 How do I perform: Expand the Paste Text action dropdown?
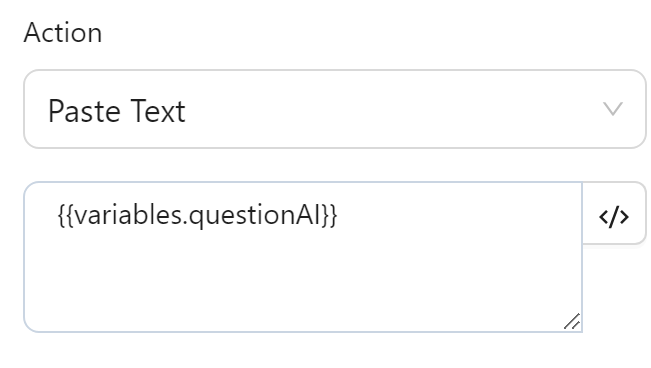coord(335,109)
